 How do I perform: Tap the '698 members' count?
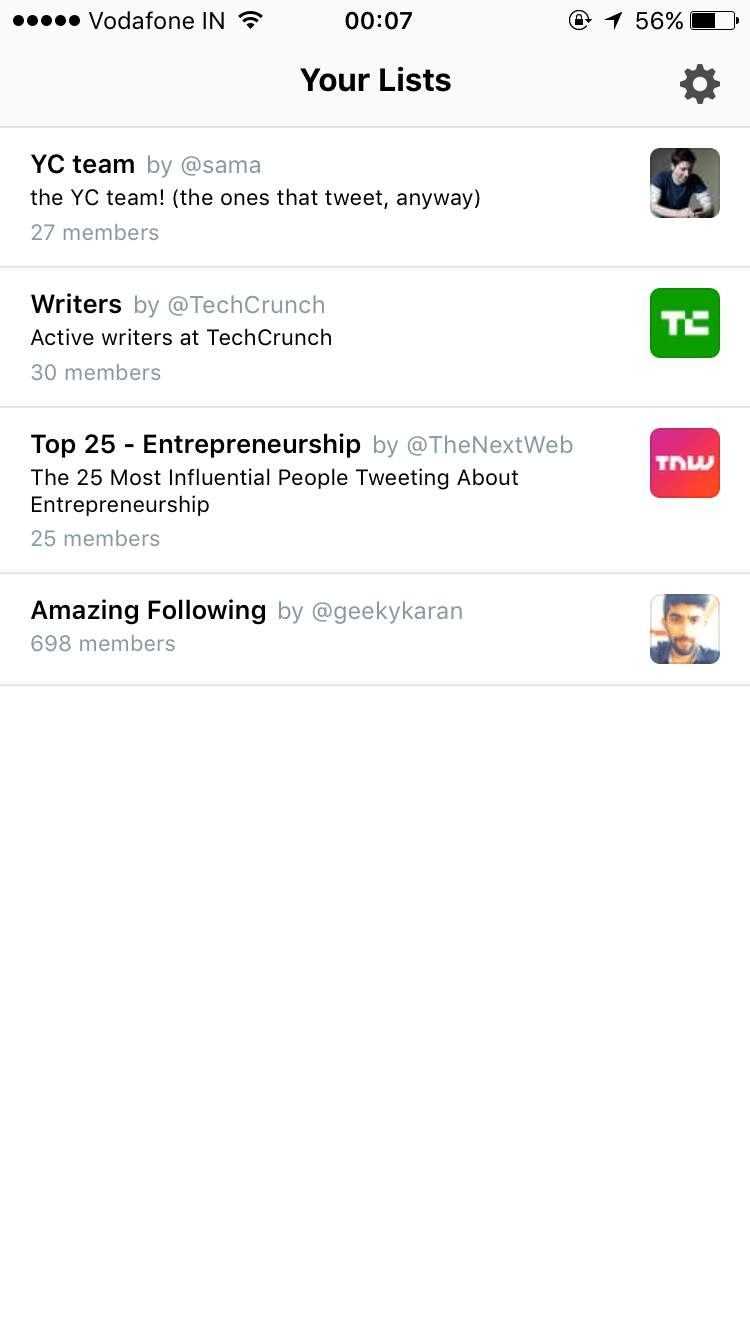[103, 644]
